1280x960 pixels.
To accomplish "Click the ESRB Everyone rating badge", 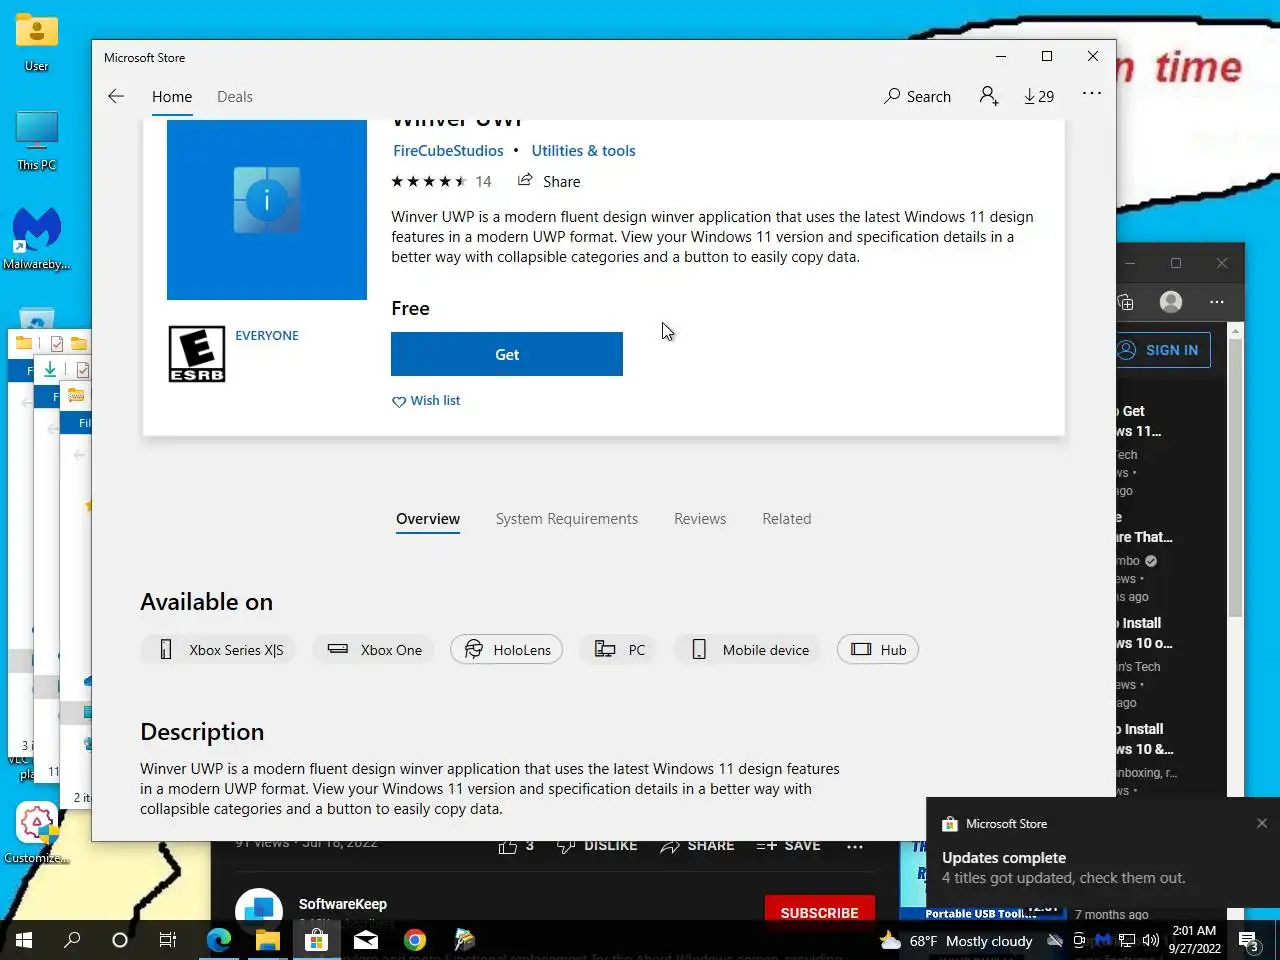I will tap(197, 354).
